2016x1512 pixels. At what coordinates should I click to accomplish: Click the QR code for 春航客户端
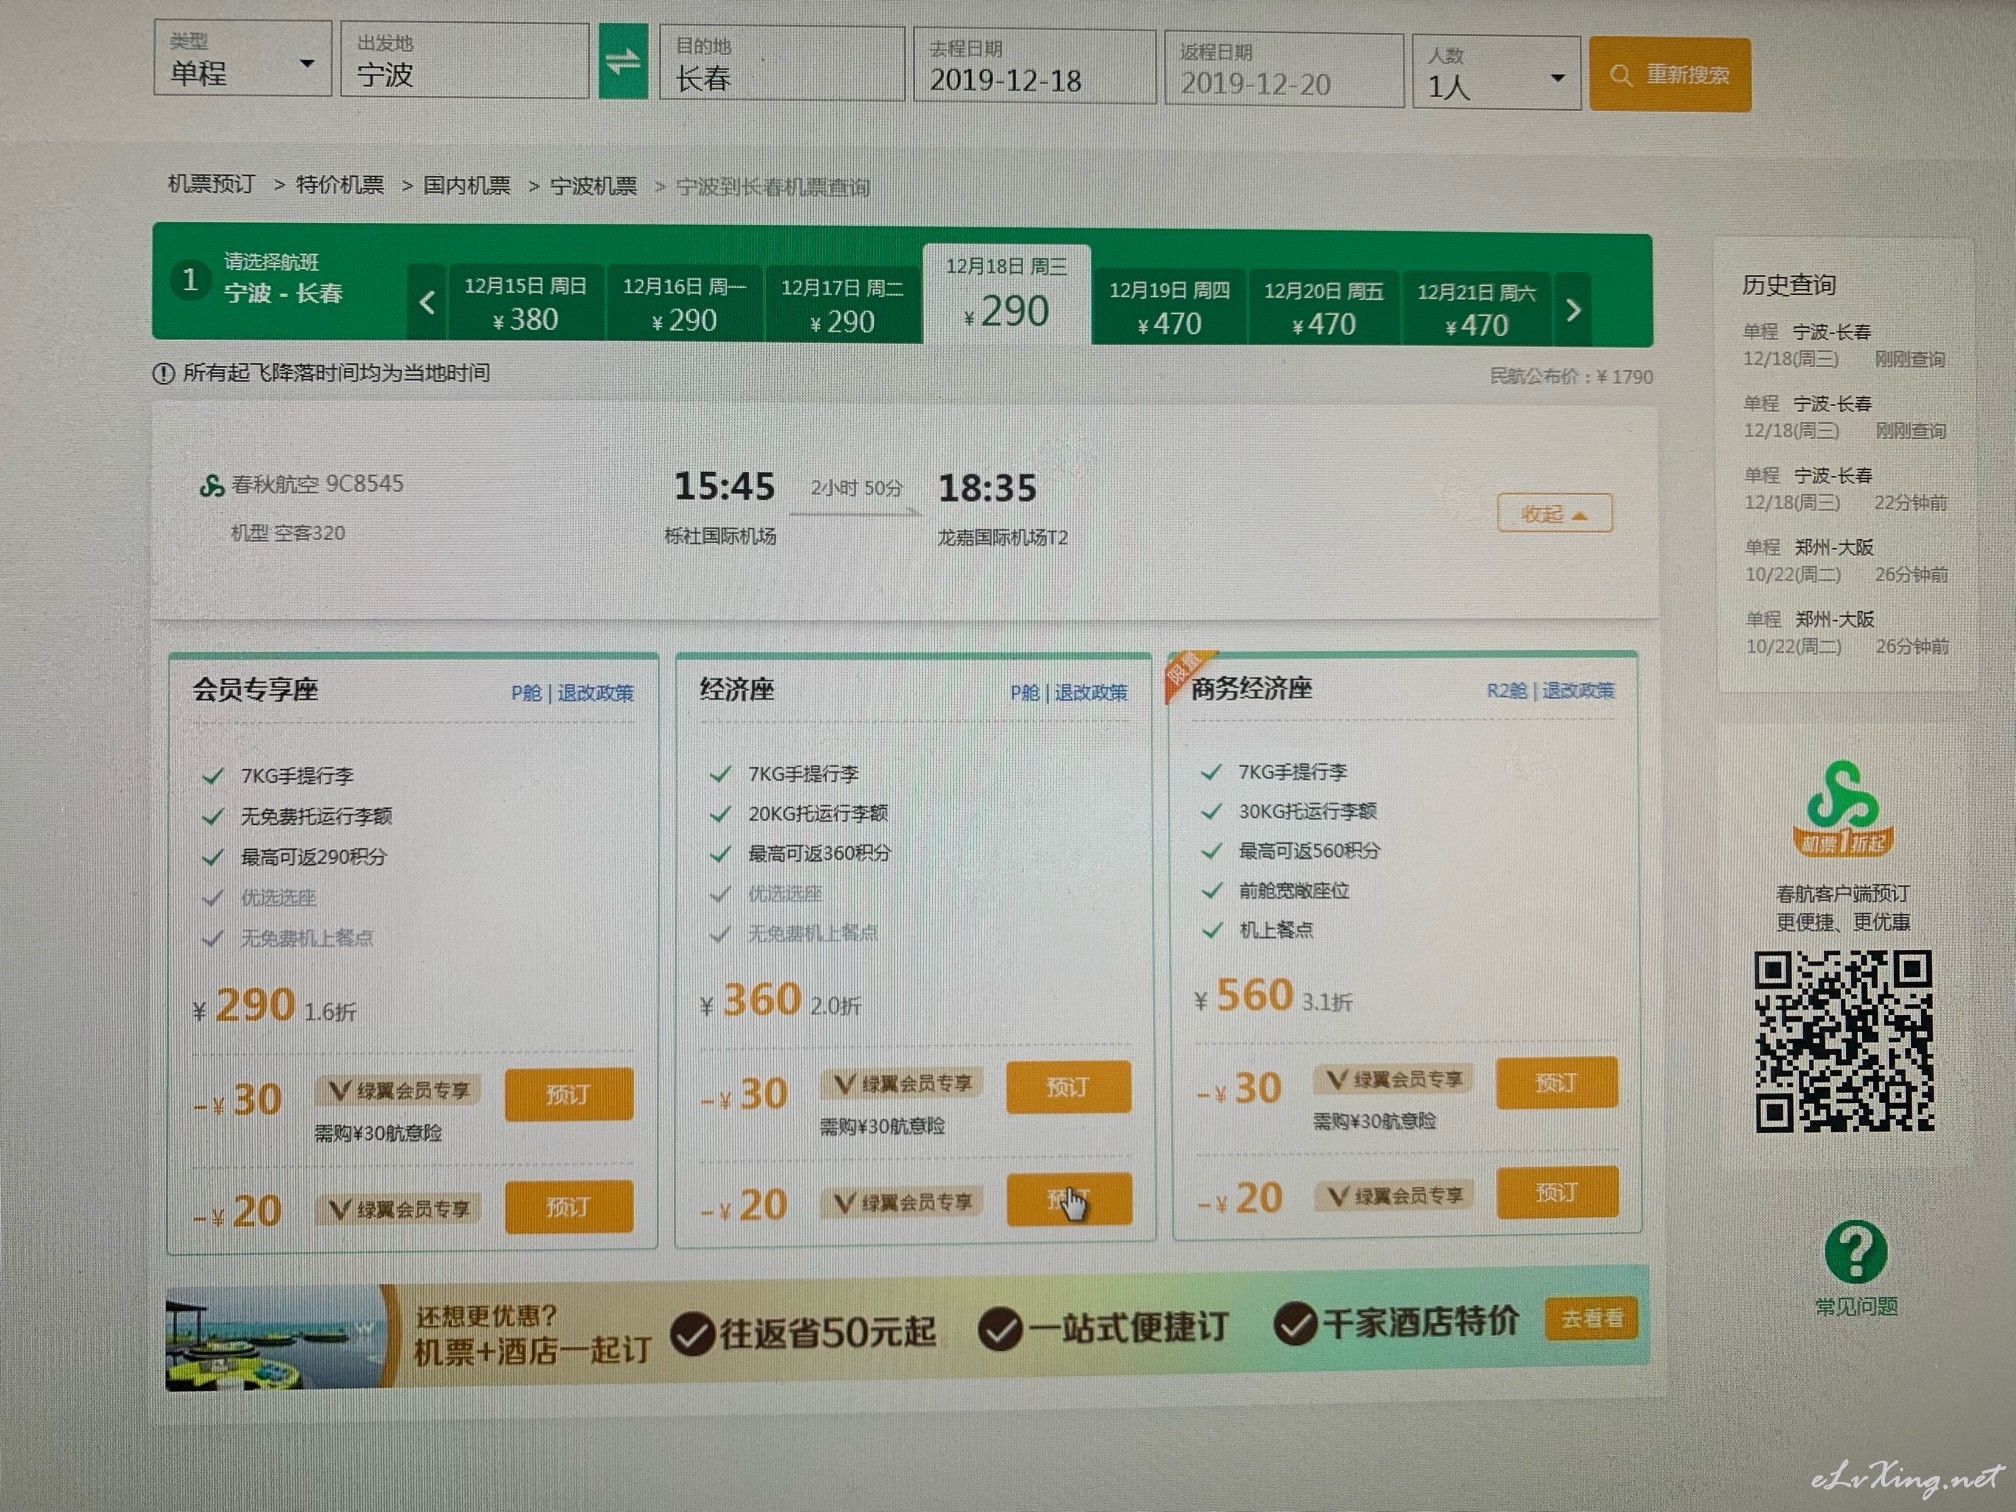tap(1844, 1042)
